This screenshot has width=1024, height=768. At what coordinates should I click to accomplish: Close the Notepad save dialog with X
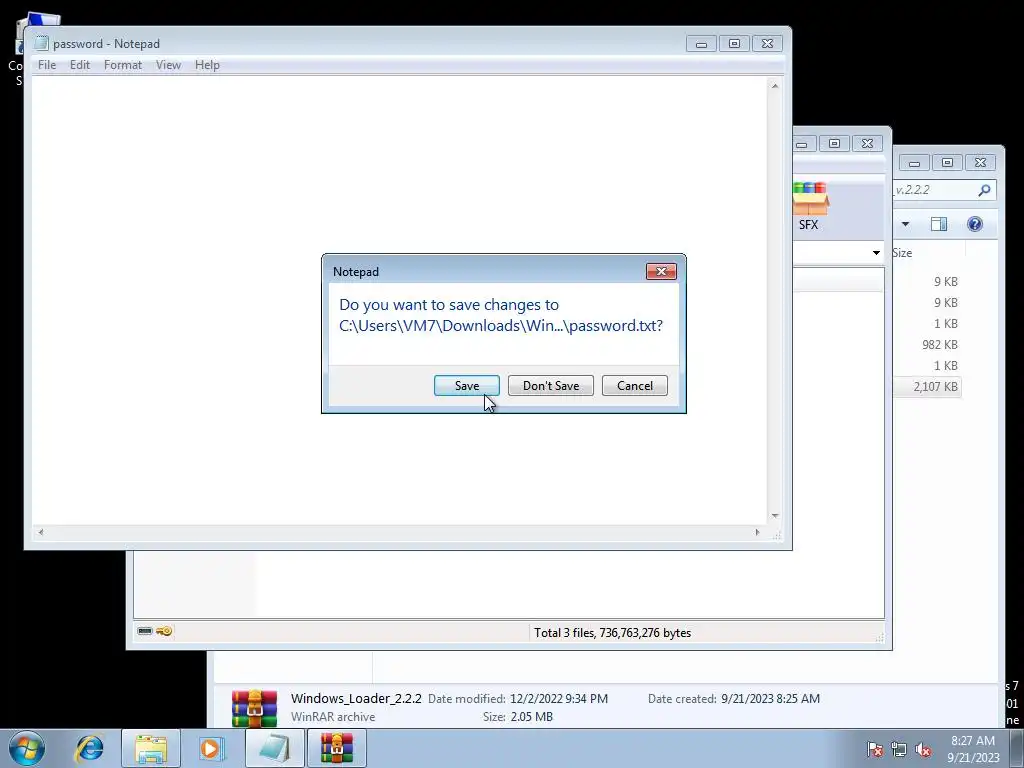[661, 271]
